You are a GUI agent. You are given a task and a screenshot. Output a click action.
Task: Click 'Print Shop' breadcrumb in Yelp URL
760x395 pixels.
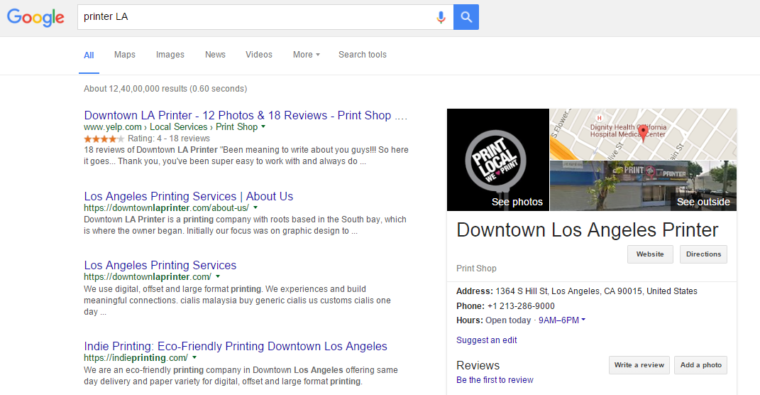pyautogui.click(x=237, y=127)
